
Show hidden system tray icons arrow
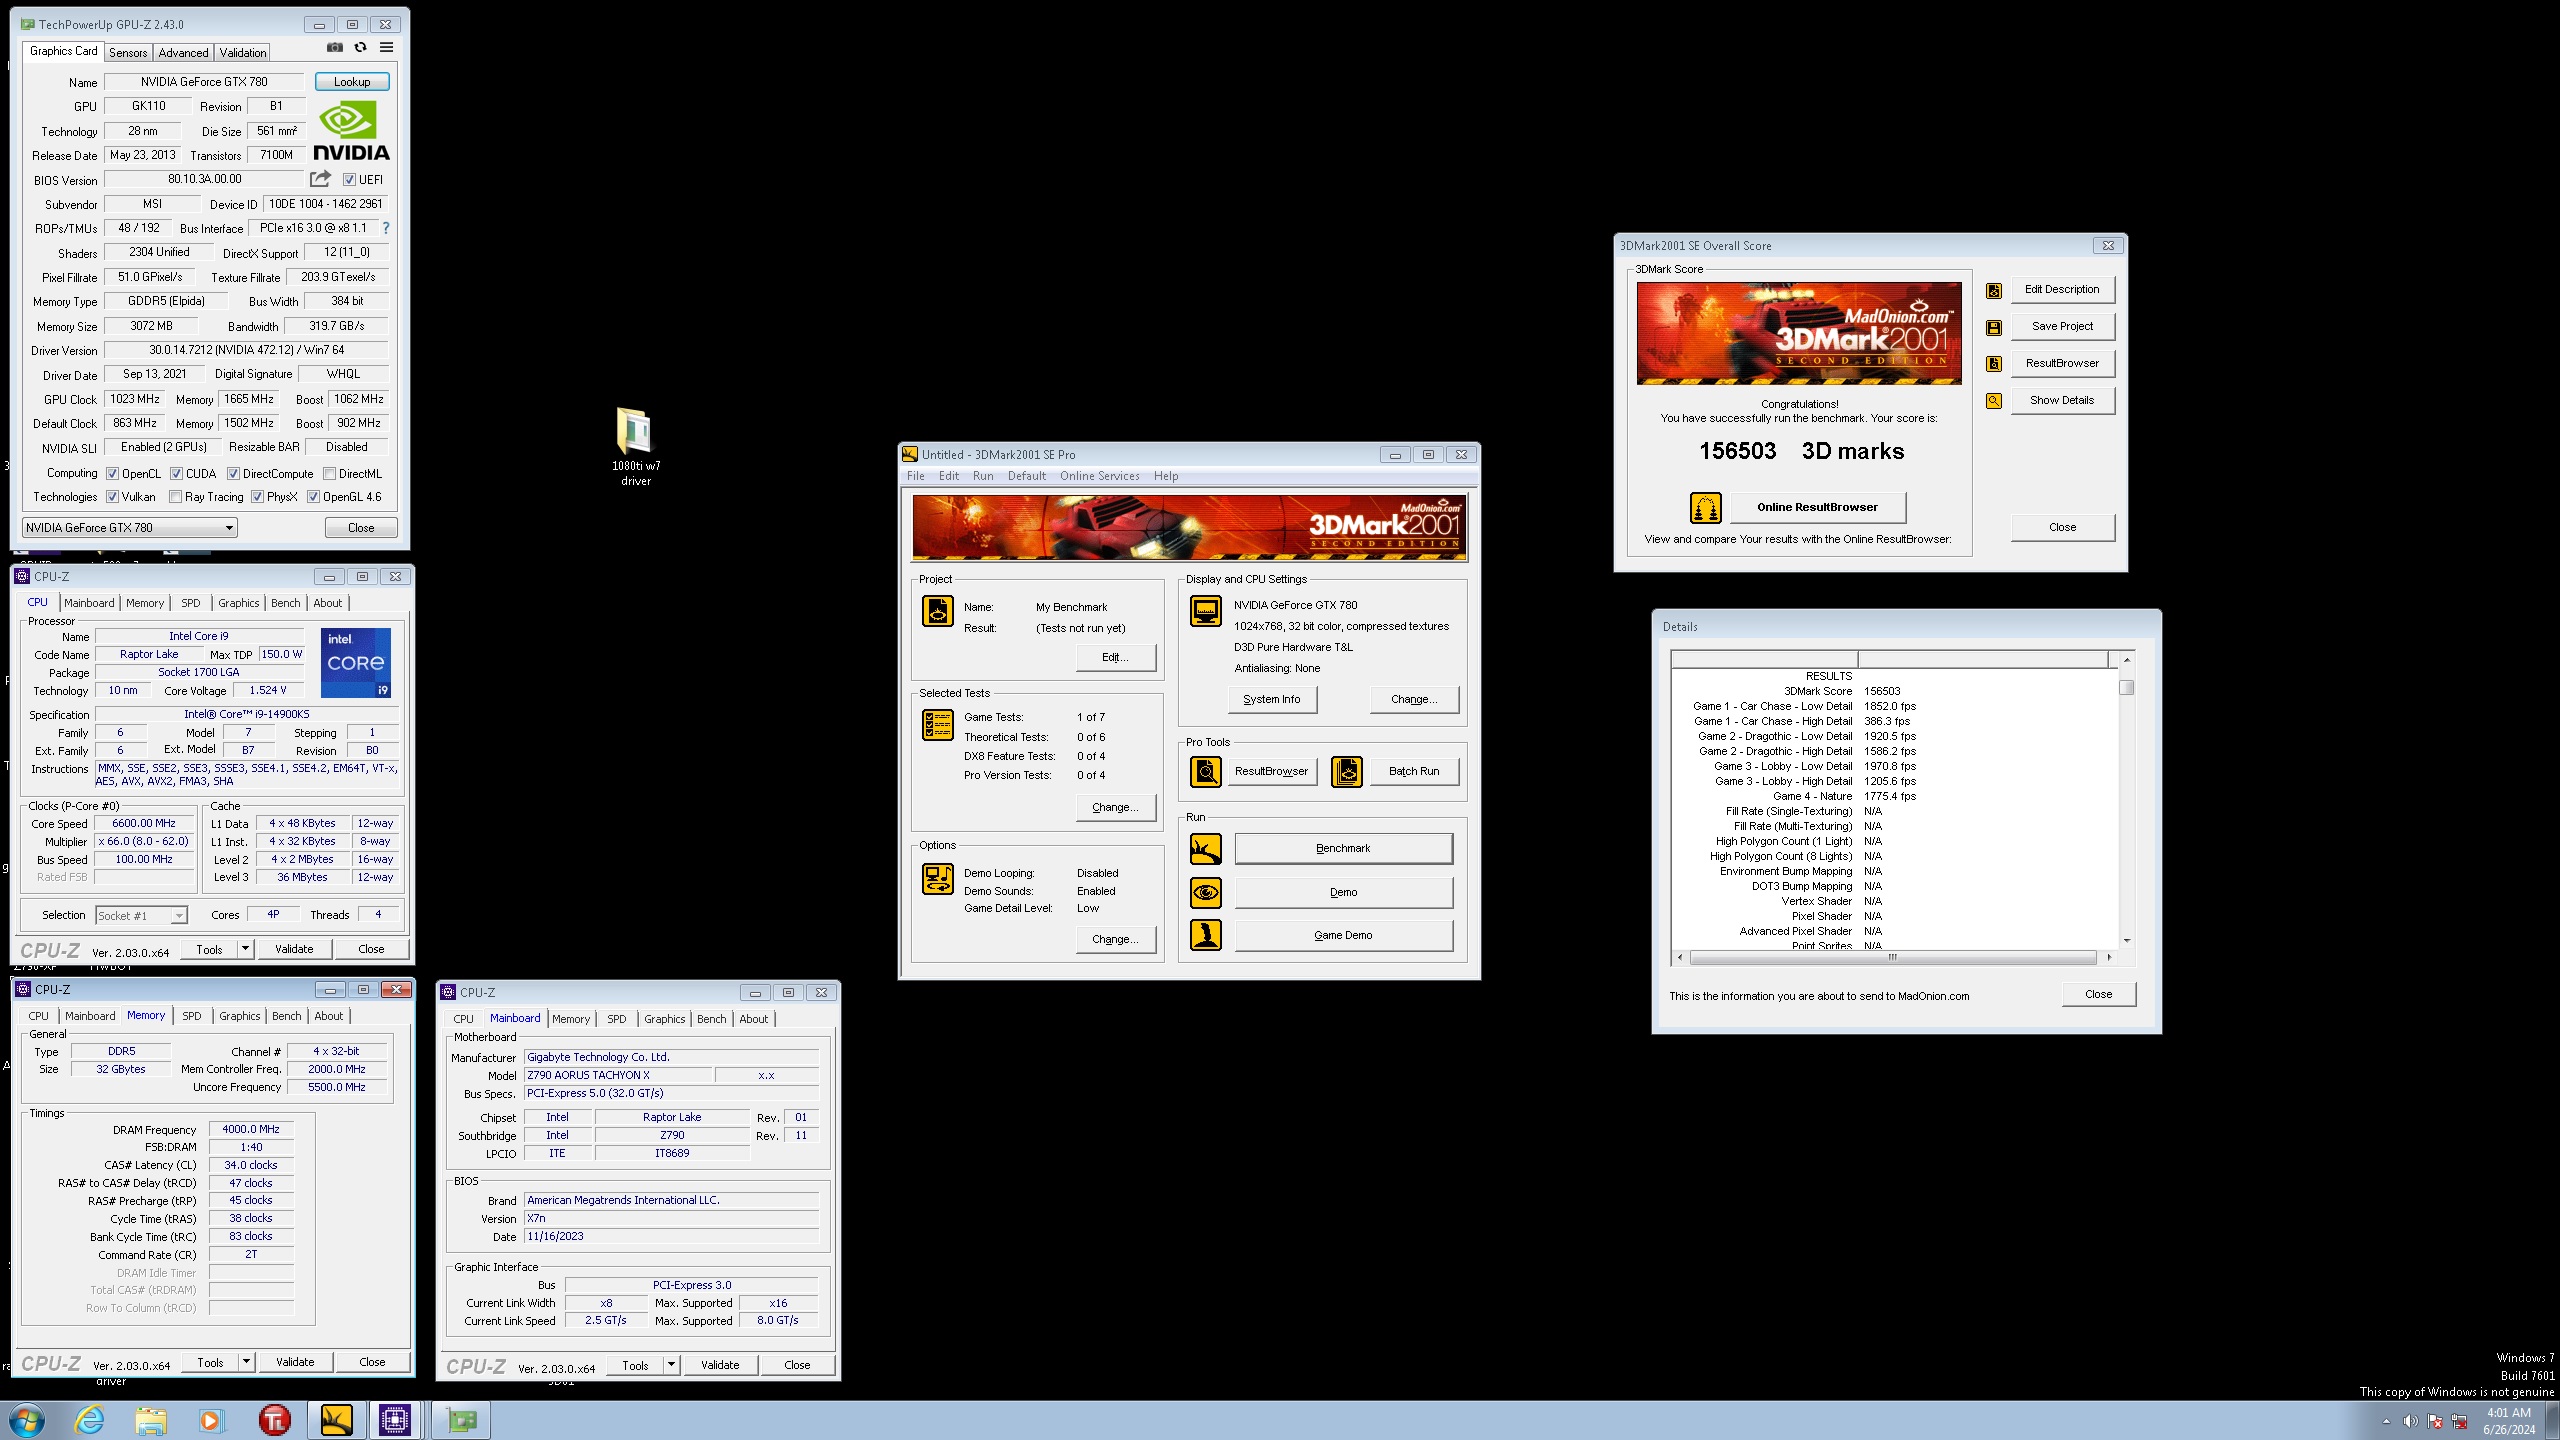click(2386, 1421)
